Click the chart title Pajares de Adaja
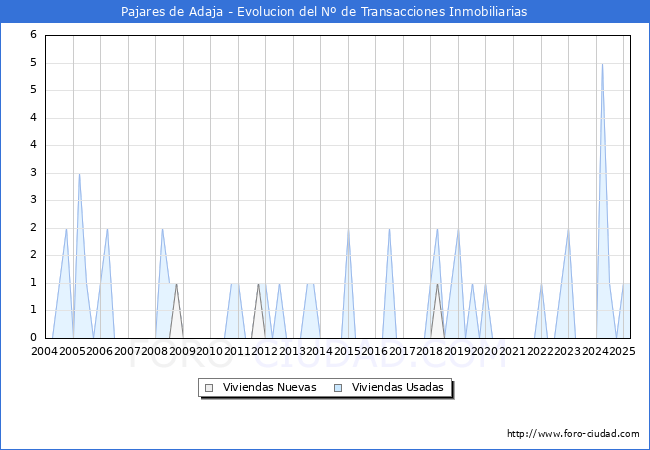Image resolution: width=650 pixels, height=450 pixels. [172, 12]
